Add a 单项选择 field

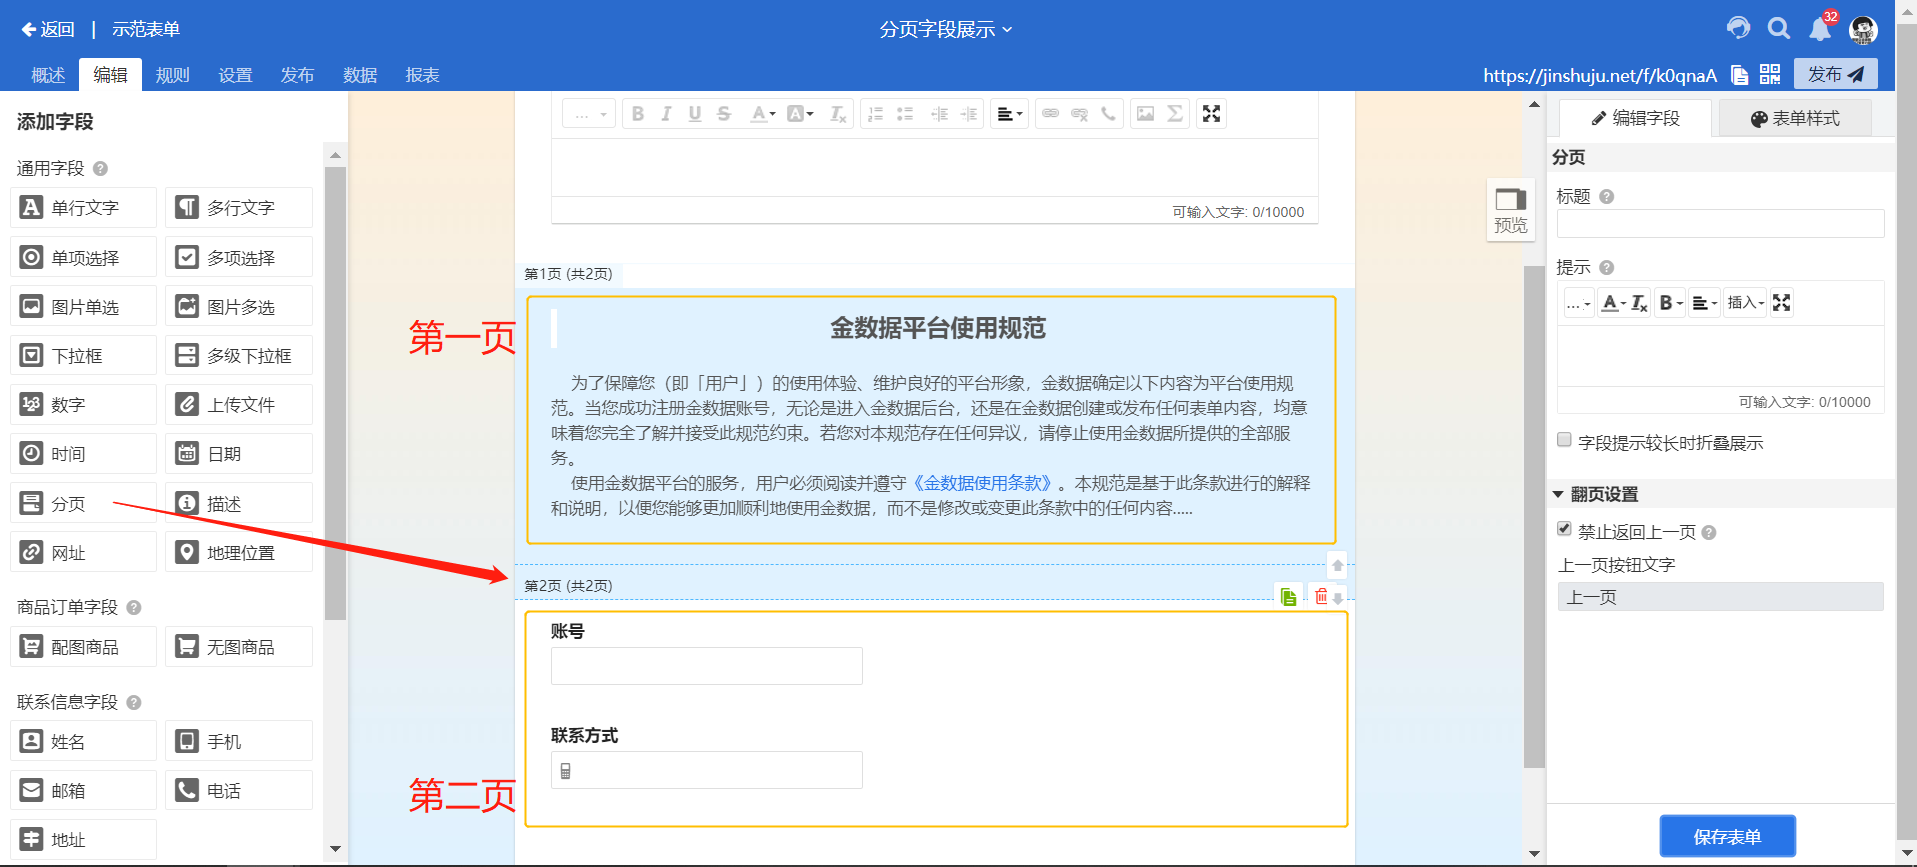tap(84, 257)
